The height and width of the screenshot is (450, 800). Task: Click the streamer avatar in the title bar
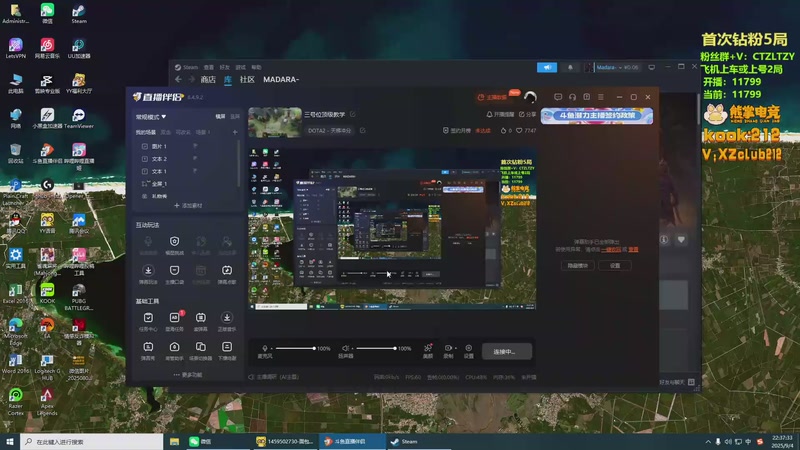click(530, 97)
